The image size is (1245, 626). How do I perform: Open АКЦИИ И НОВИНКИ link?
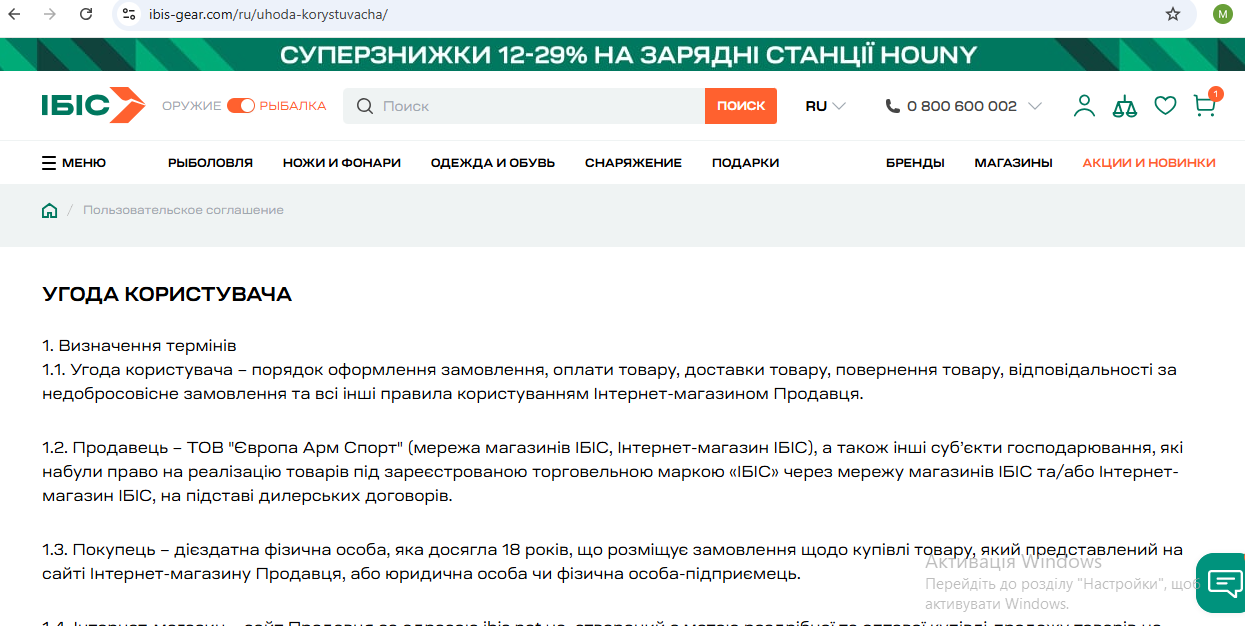click(1149, 163)
